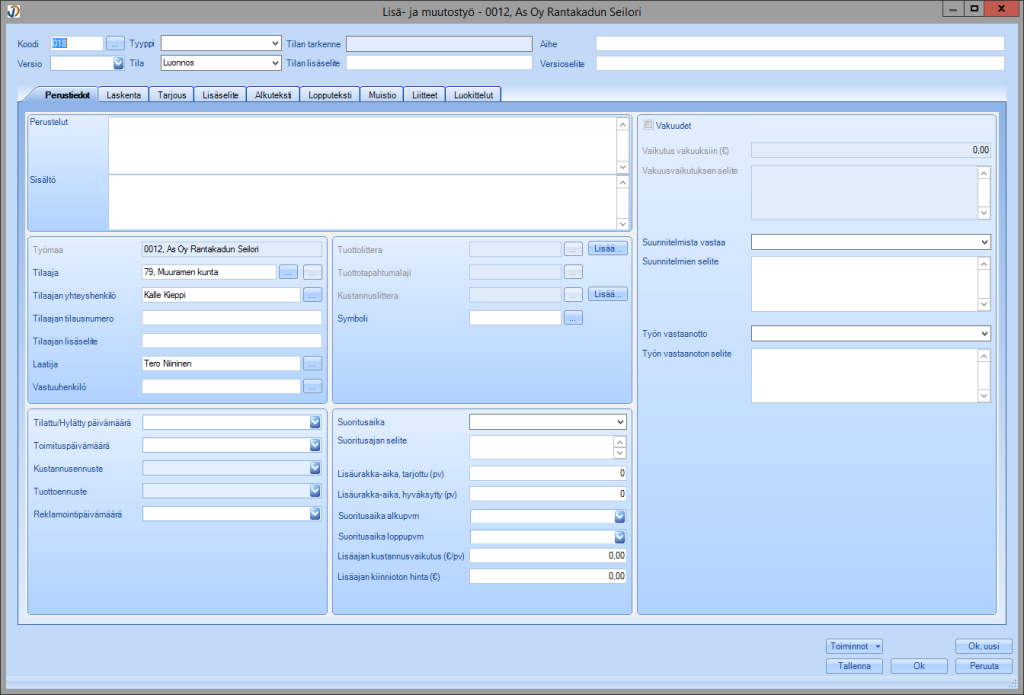Viewport: 1024px width, 695px height.
Task: Open Symboli lookup button
Action: [573, 318]
